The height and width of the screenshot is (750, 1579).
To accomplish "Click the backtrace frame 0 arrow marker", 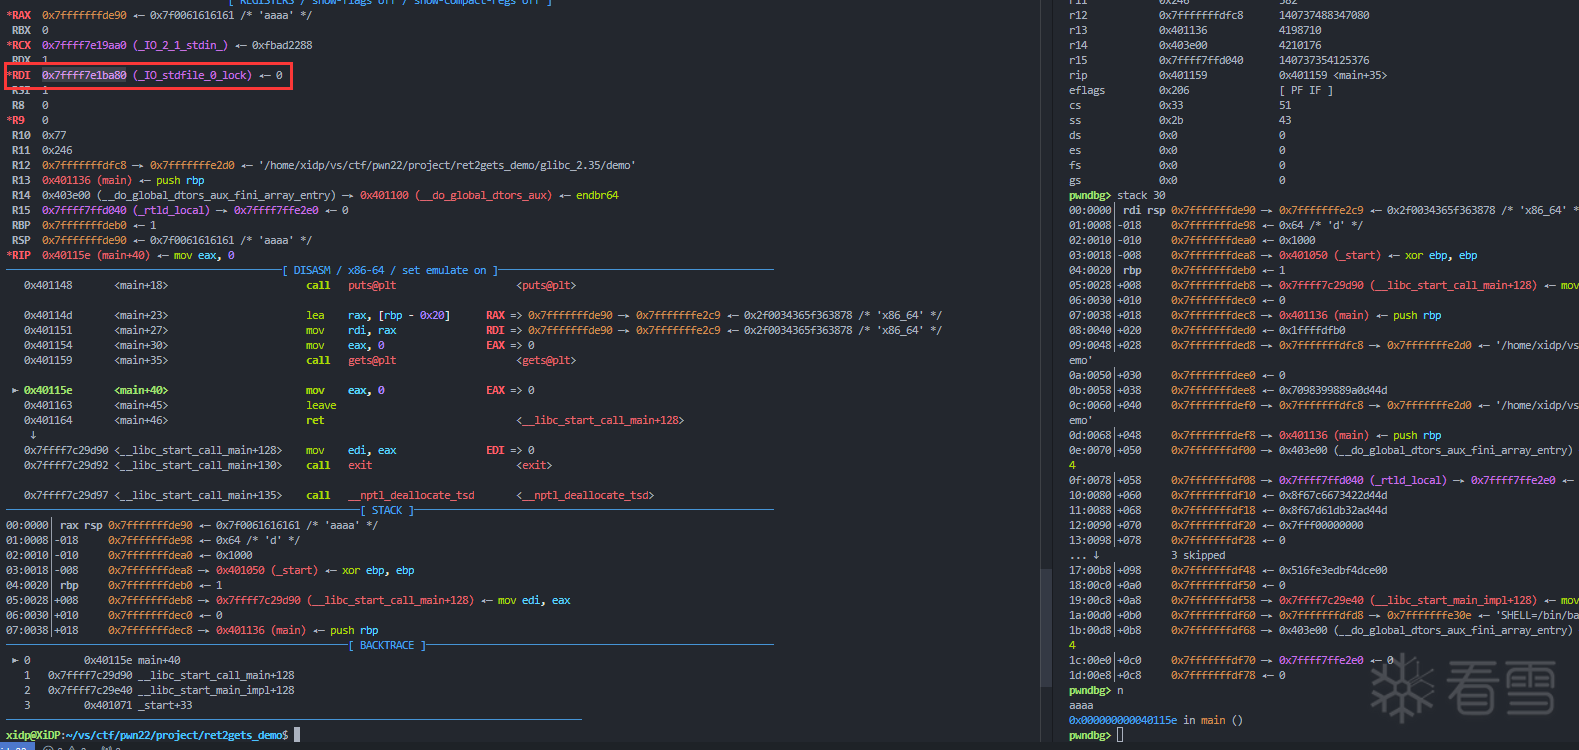I will 15,660.
